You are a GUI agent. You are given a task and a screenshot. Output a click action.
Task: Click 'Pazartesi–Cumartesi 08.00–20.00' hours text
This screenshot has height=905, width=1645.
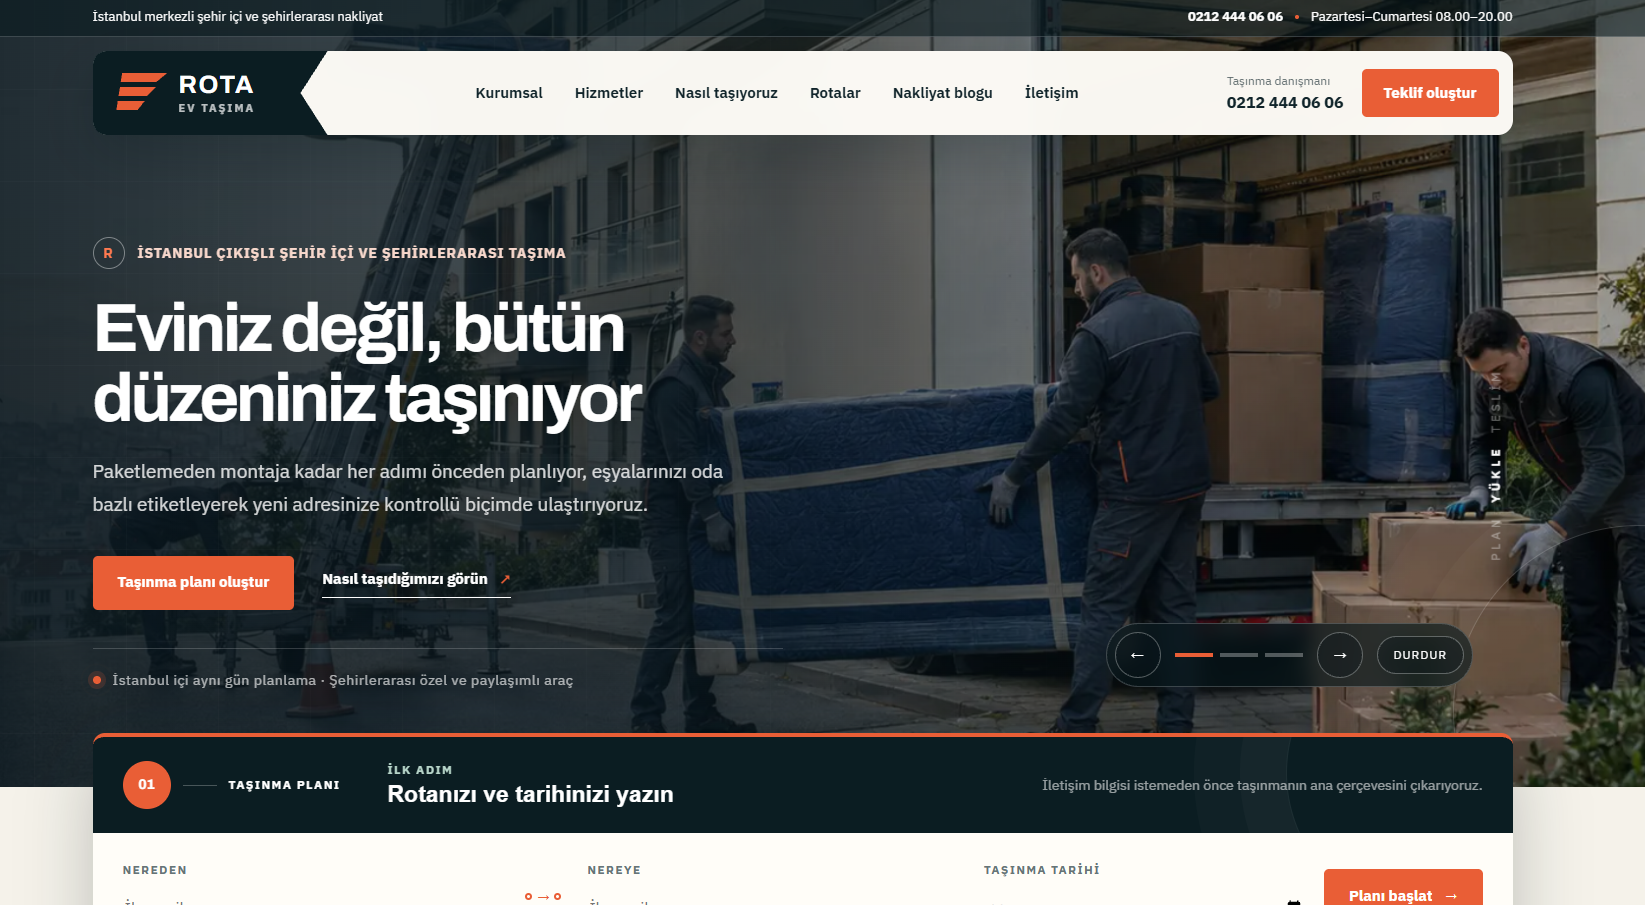pyautogui.click(x=1411, y=17)
